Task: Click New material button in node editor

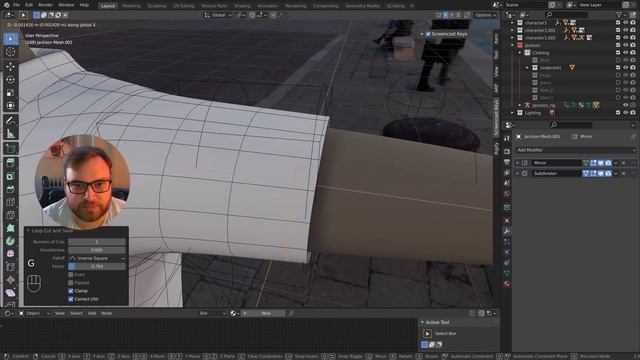Action: 266,313
